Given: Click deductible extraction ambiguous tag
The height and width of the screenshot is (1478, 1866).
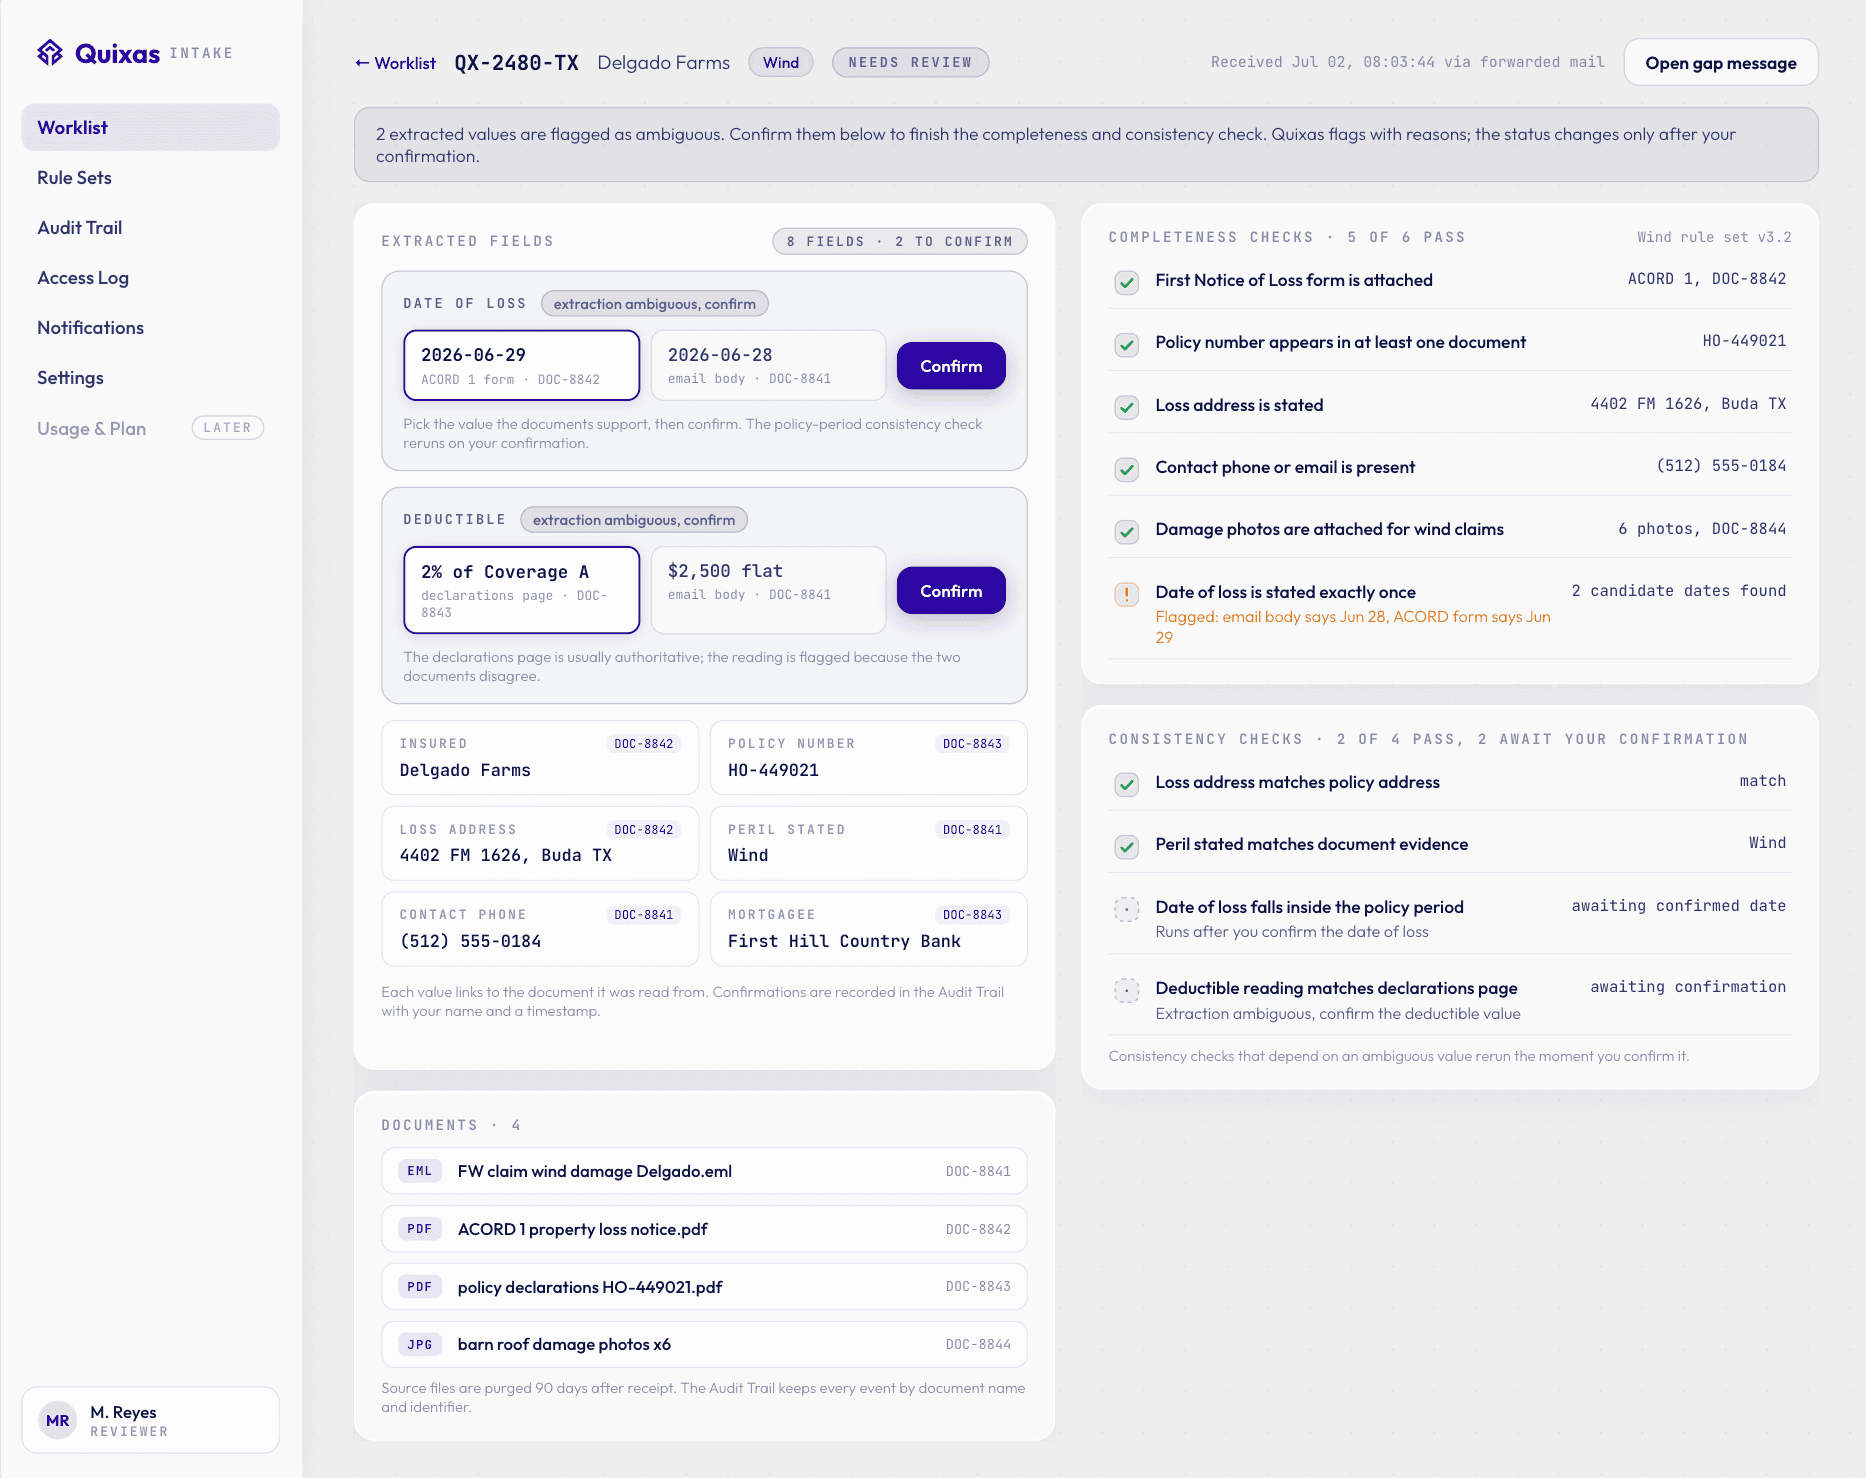Looking at the screenshot, I should 634,520.
